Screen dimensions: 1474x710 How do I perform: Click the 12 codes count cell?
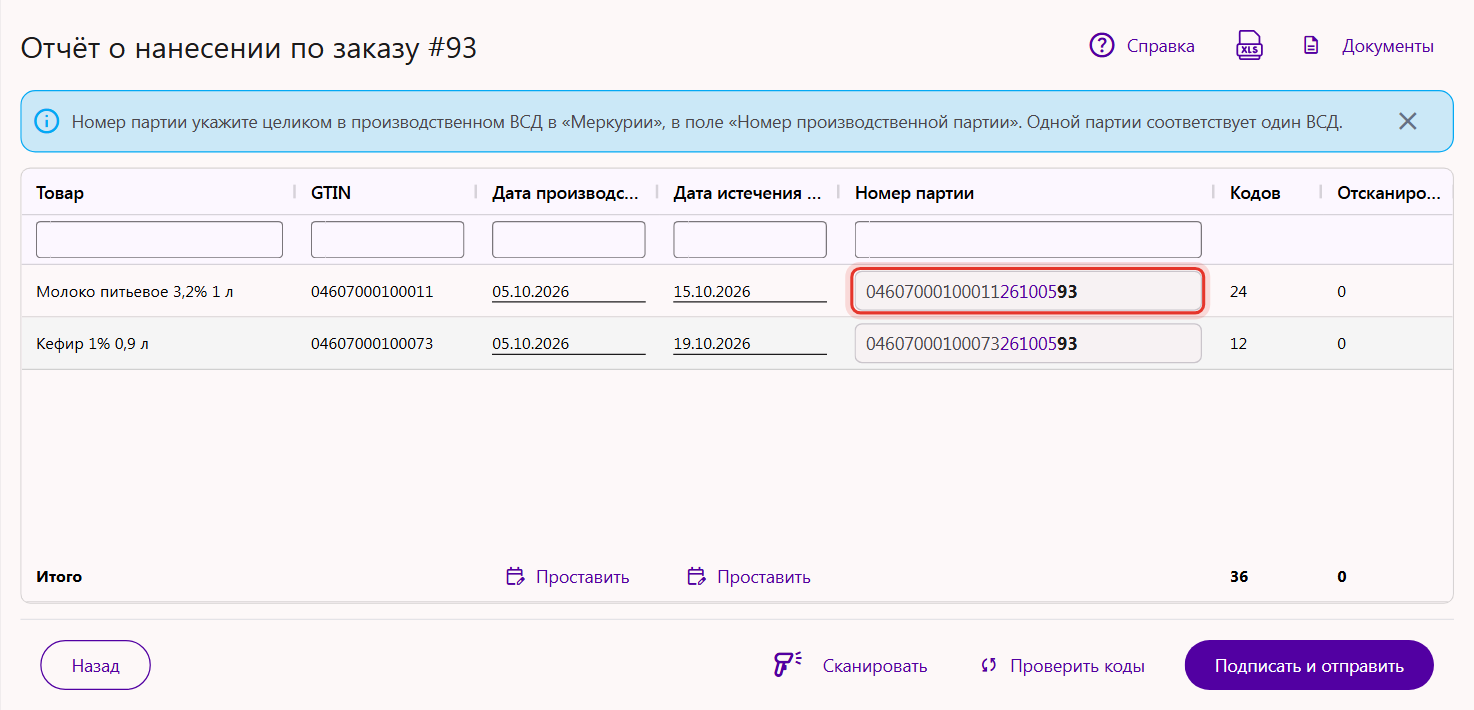click(x=1239, y=344)
